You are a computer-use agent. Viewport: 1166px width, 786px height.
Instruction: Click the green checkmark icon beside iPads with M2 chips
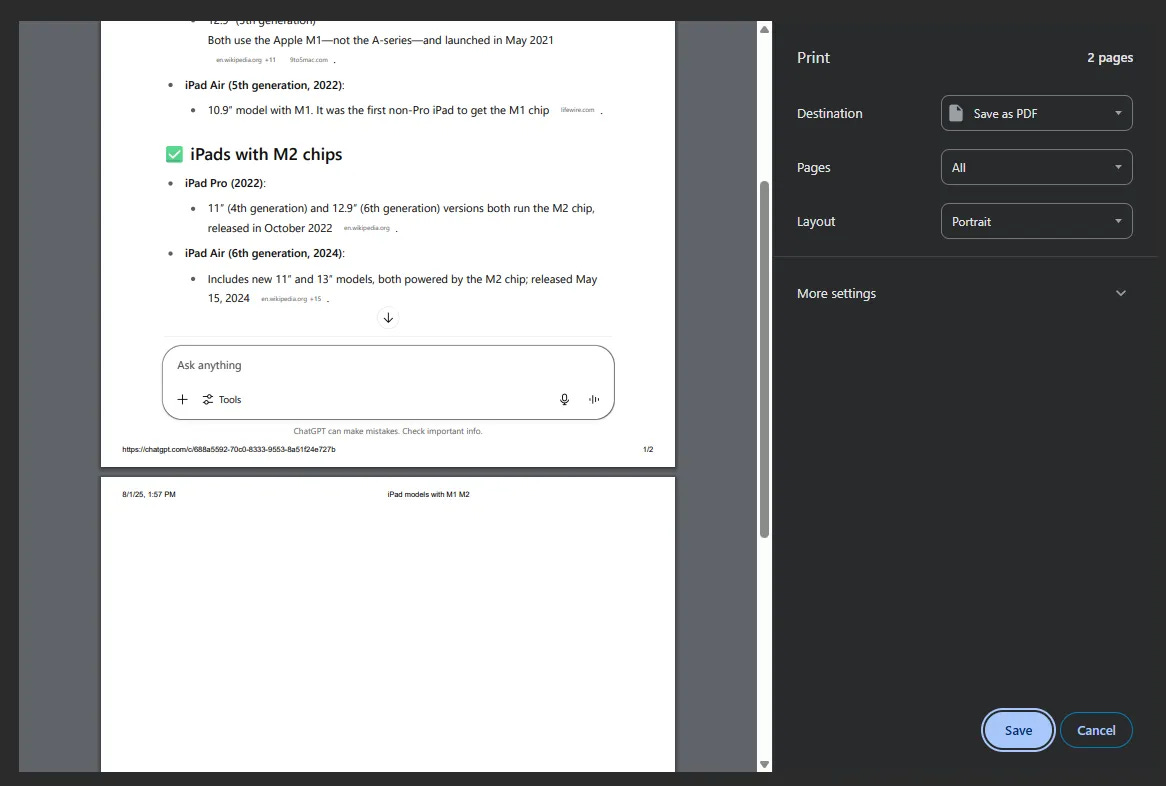click(x=174, y=155)
